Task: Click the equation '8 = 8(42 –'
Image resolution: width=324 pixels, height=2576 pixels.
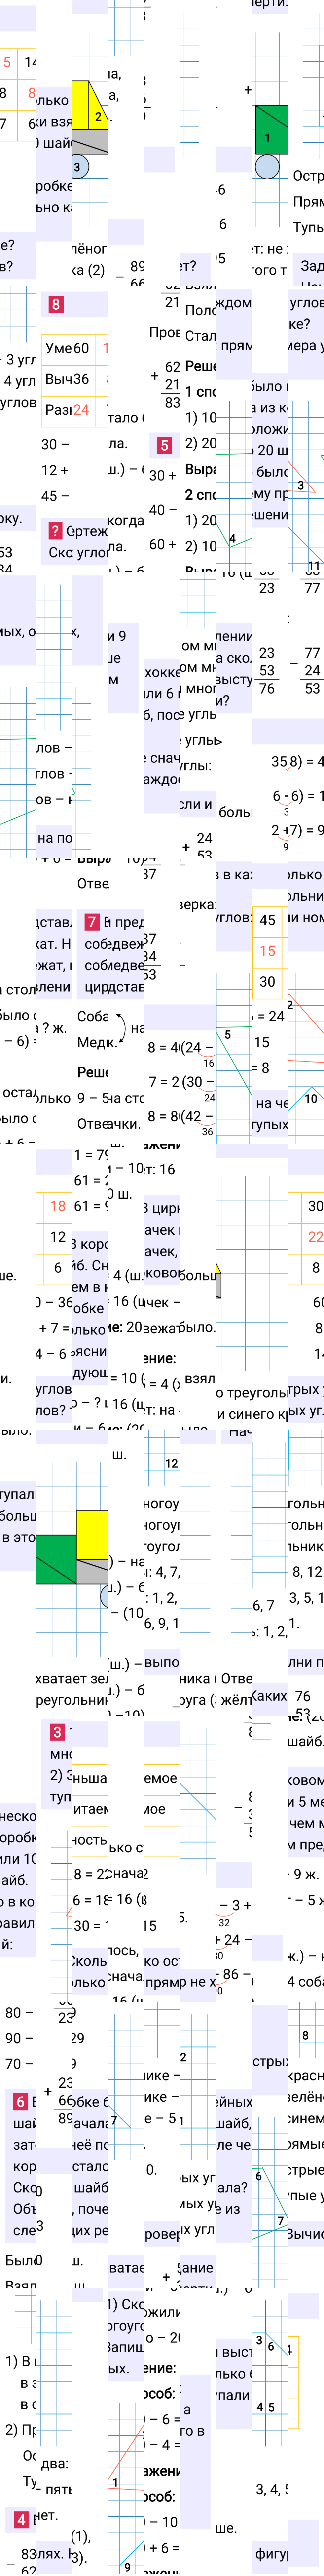Action: click(x=181, y=1116)
